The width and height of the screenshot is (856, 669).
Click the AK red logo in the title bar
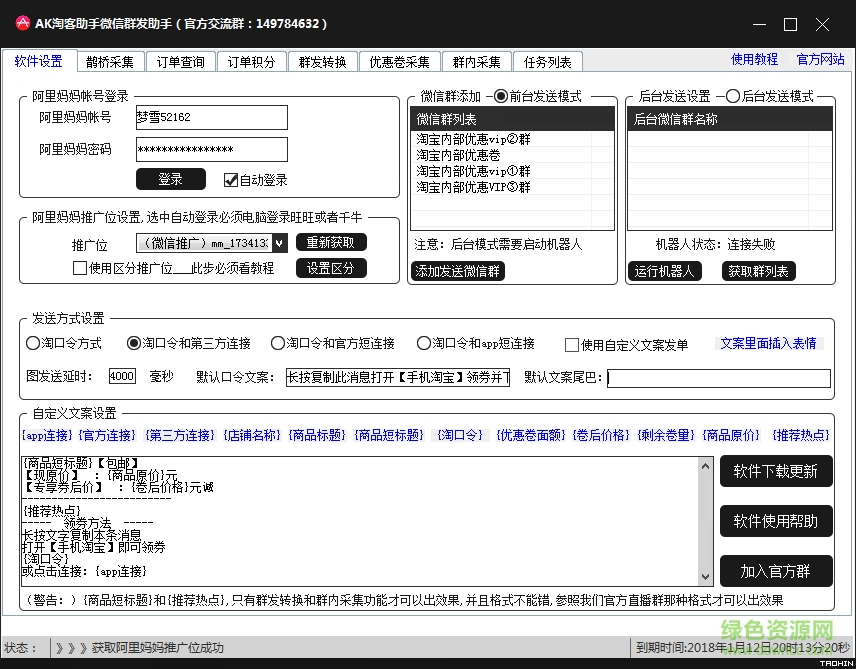[22, 22]
